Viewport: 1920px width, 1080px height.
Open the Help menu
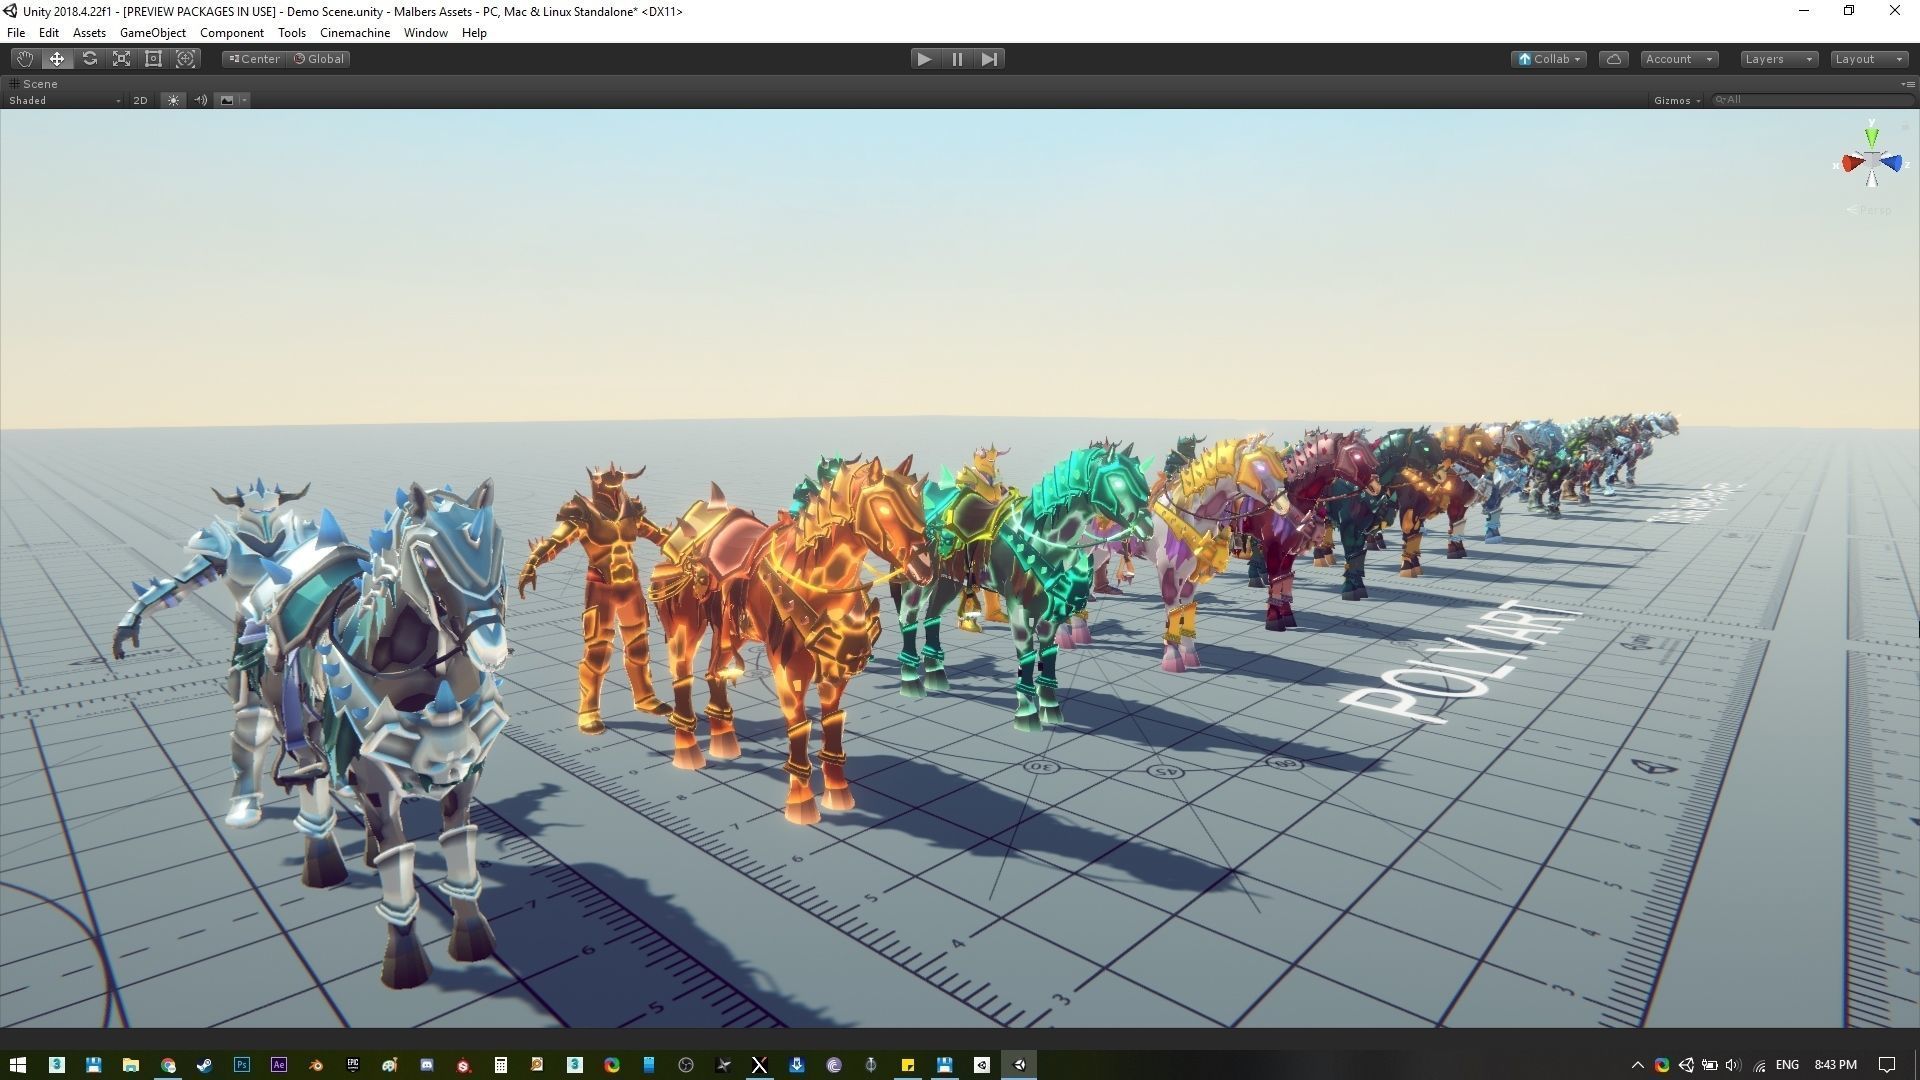coord(474,33)
